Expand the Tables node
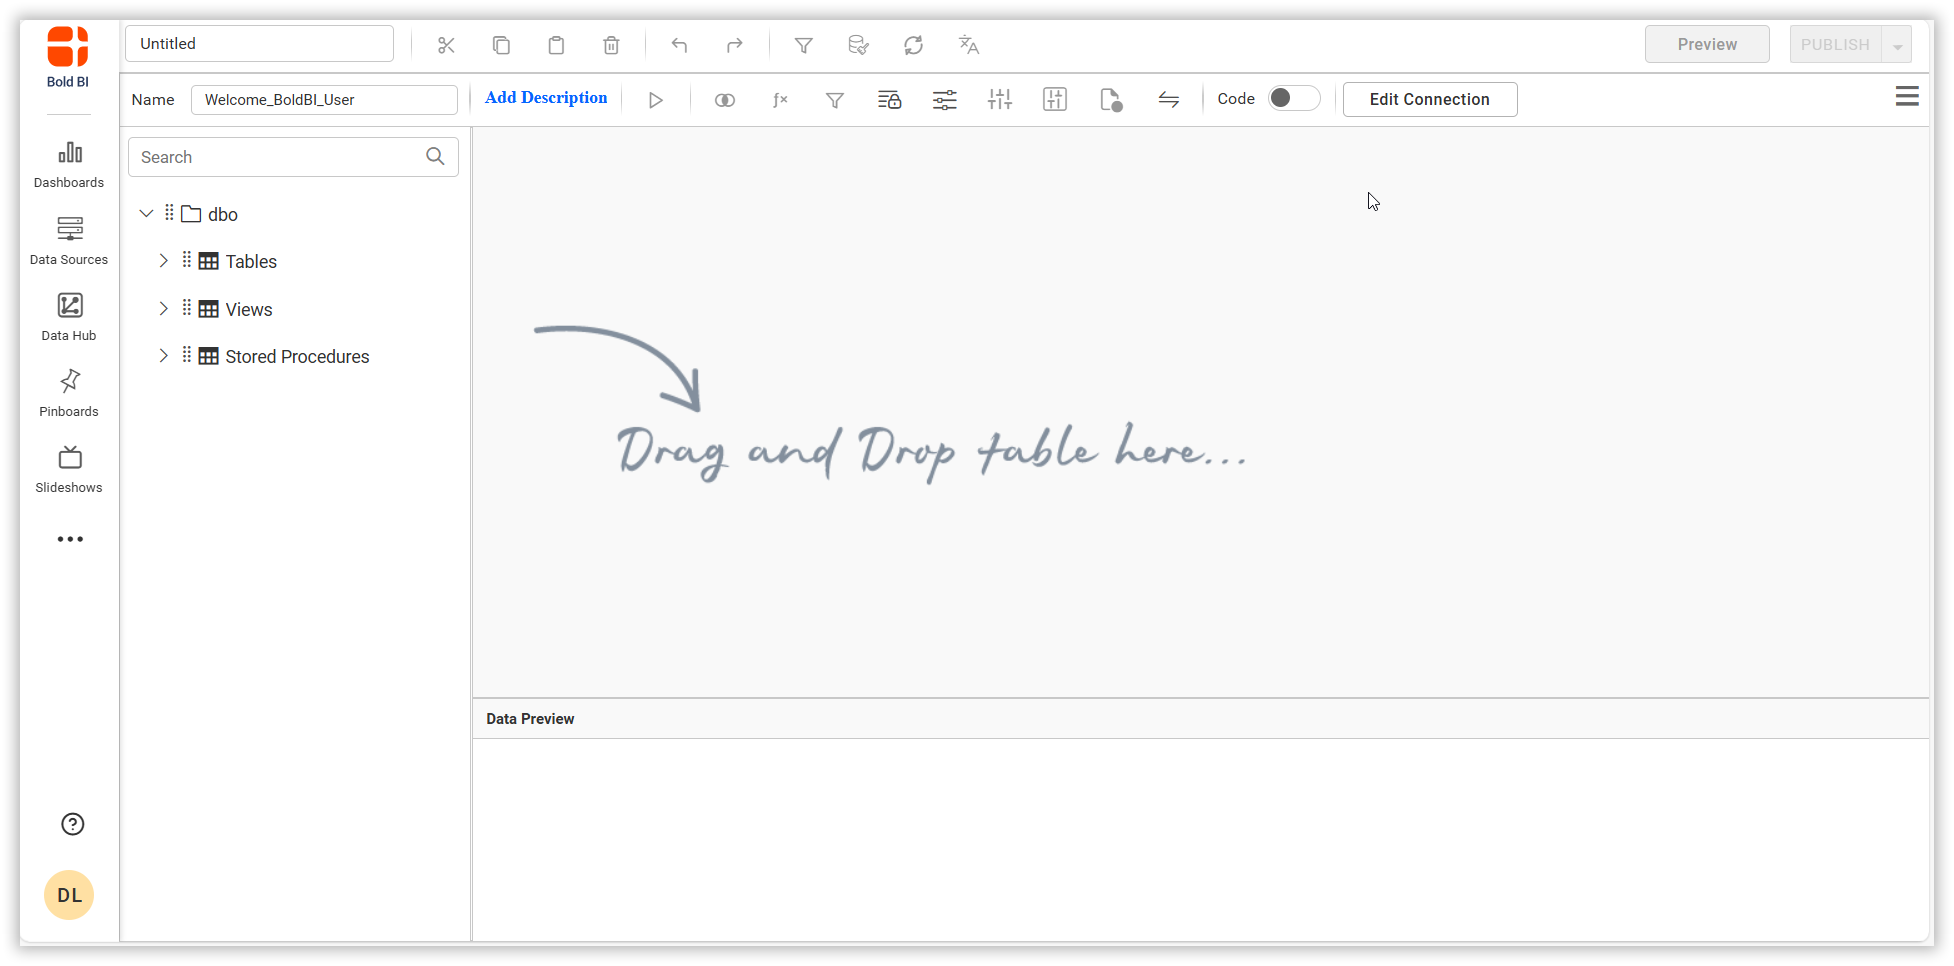This screenshot has height=966, width=1954. coord(163,261)
